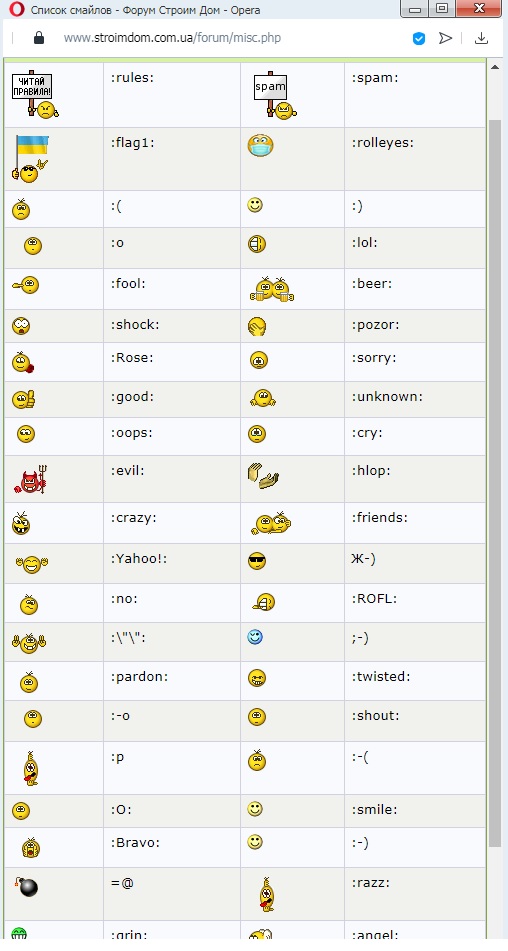
Task: Select the black bomb smiley
Action: click(x=27, y=886)
